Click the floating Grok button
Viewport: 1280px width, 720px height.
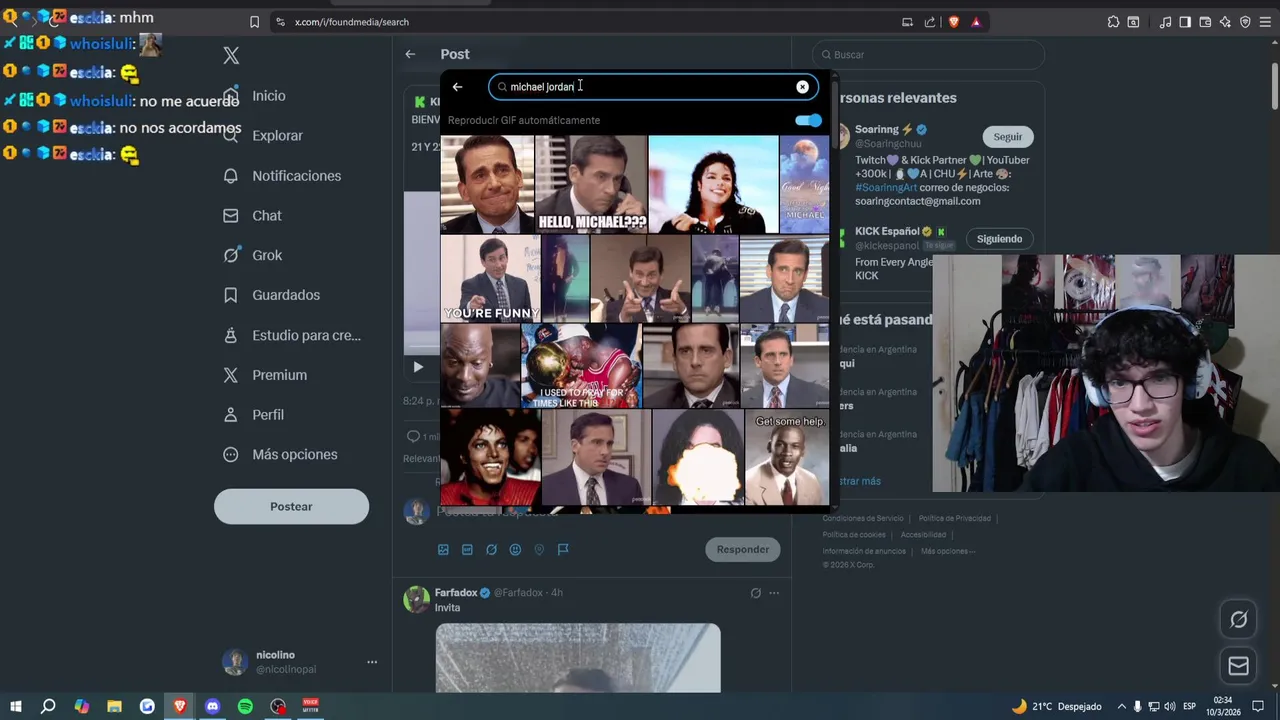[x=1238, y=620]
